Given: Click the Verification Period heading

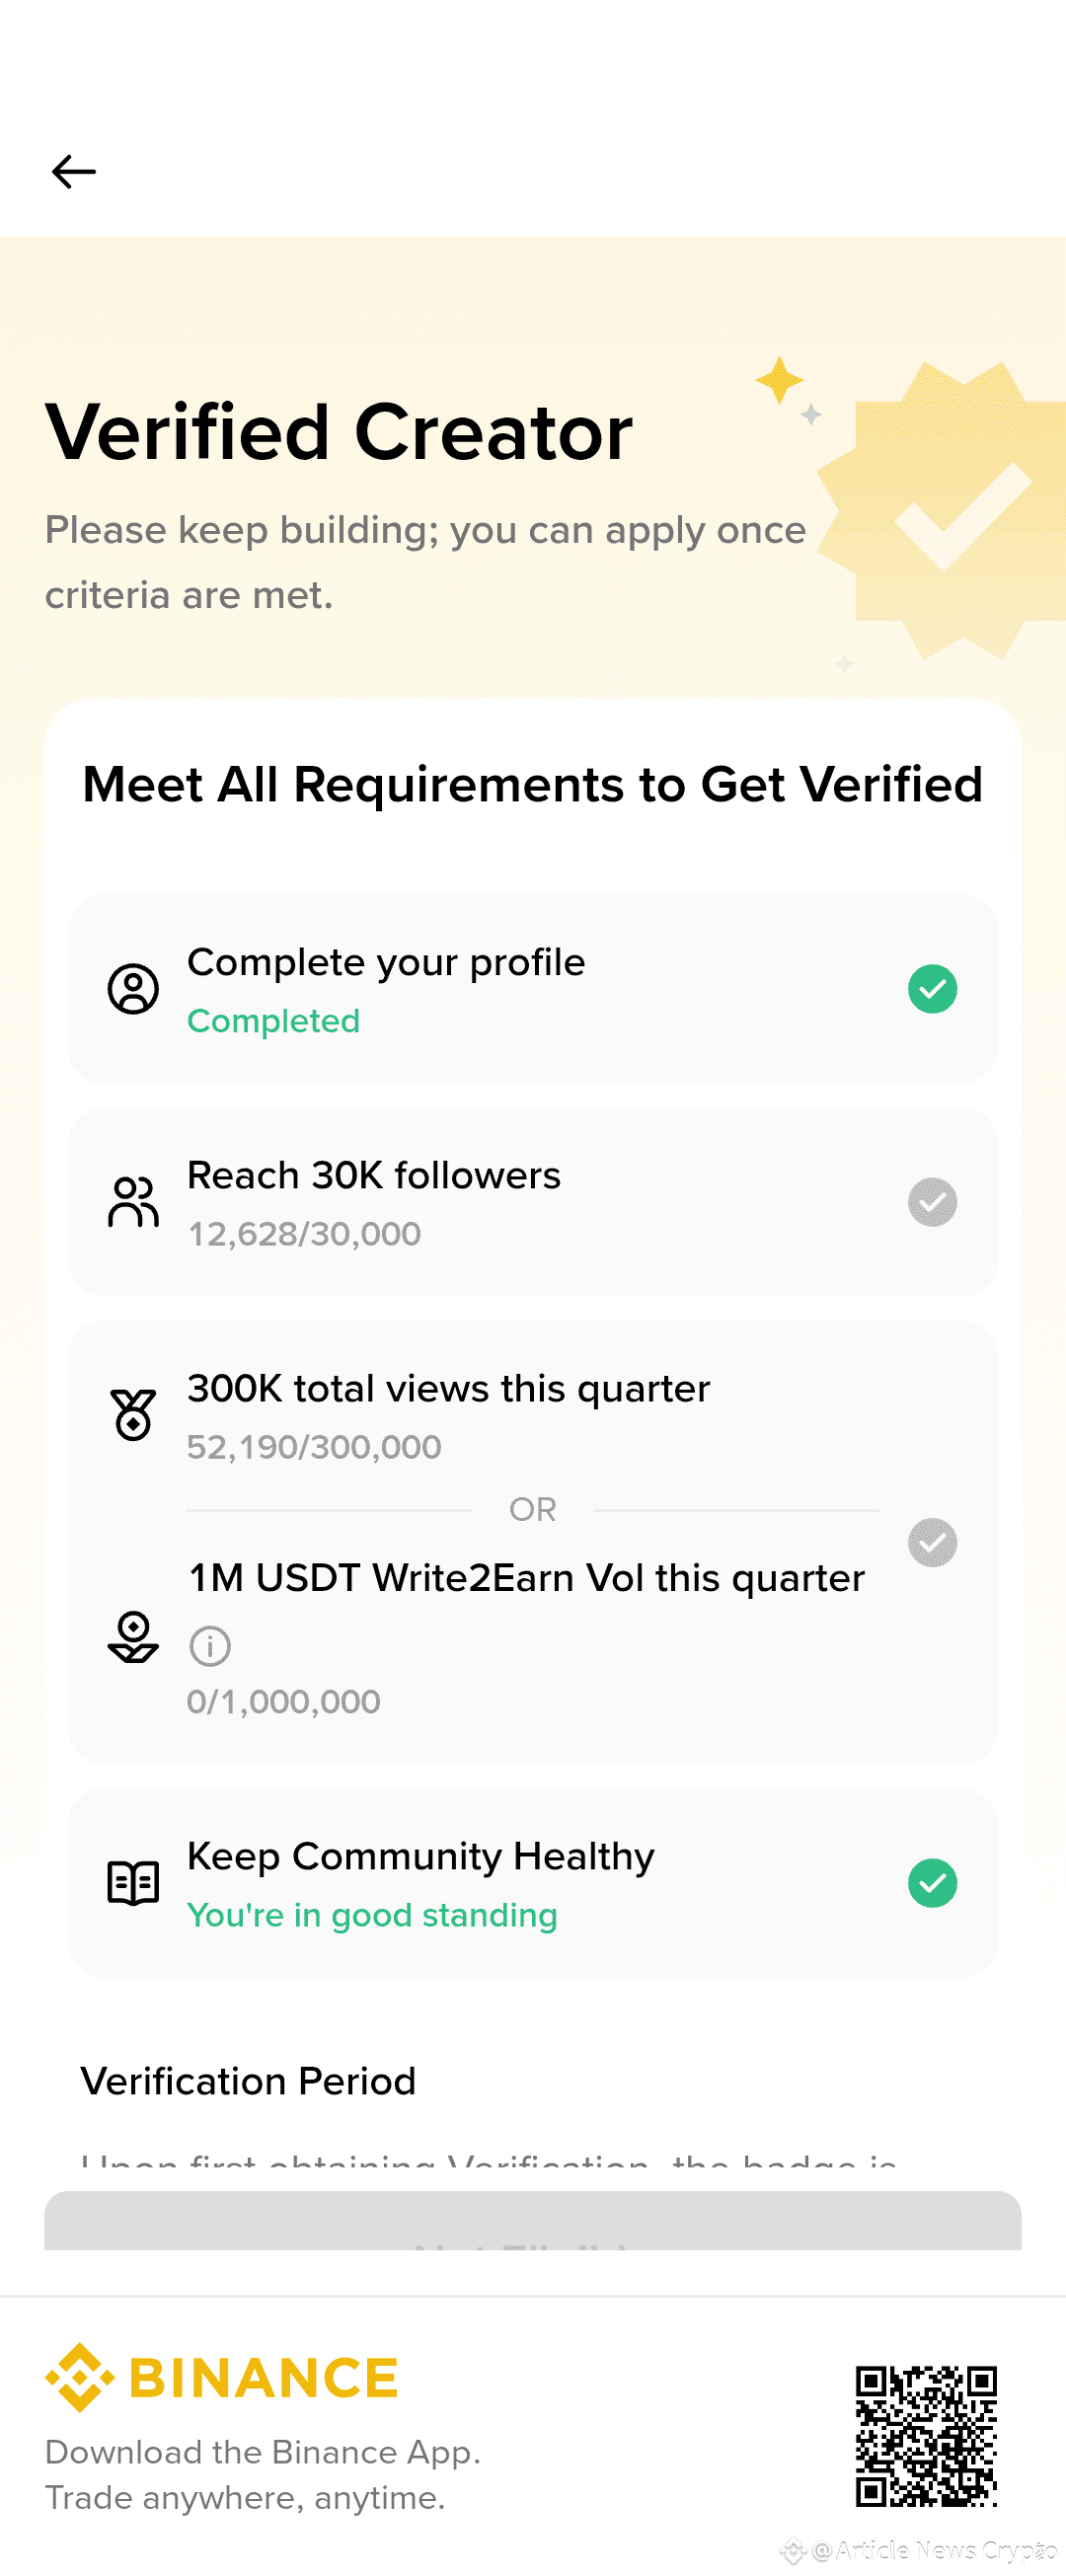Looking at the screenshot, I should 248,2081.
